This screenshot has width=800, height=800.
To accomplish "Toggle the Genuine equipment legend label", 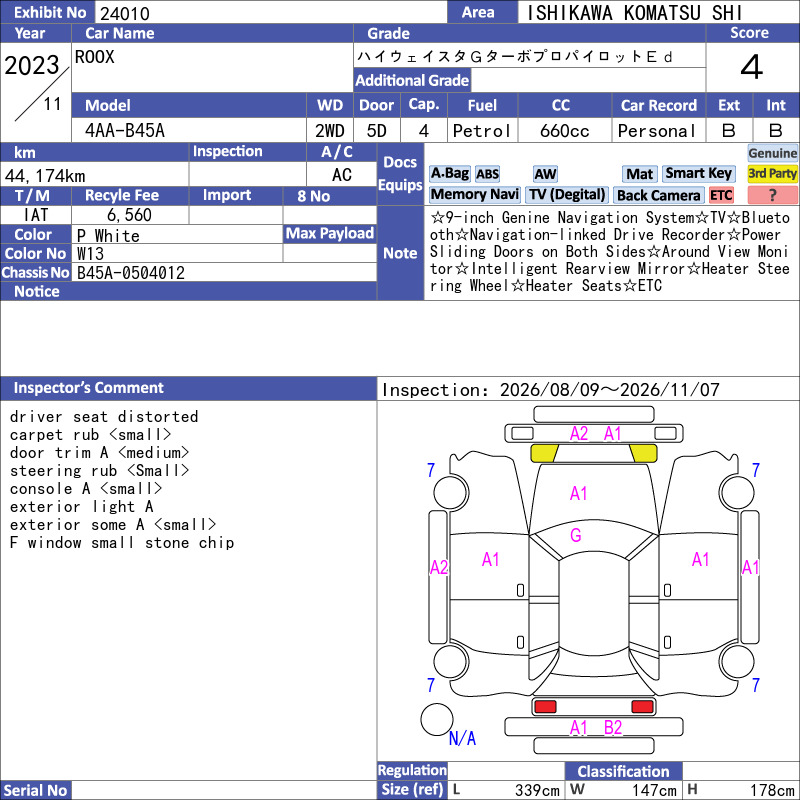I will (772, 153).
